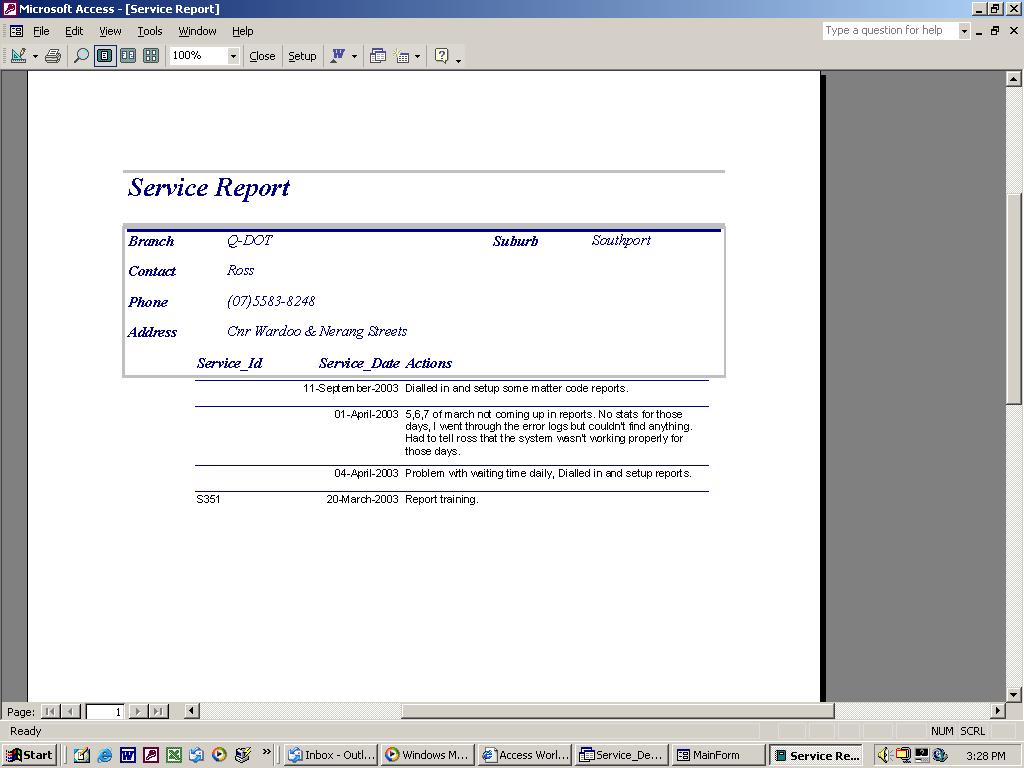Click the Close preview button

pyautogui.click(x=262, y=56)
